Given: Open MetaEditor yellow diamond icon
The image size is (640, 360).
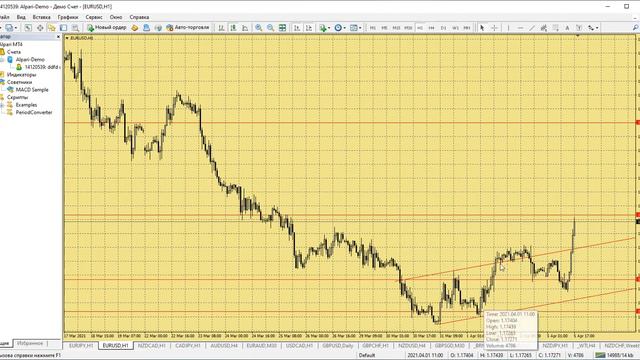Looking at the screenshot, I should [x=135, y=28].
